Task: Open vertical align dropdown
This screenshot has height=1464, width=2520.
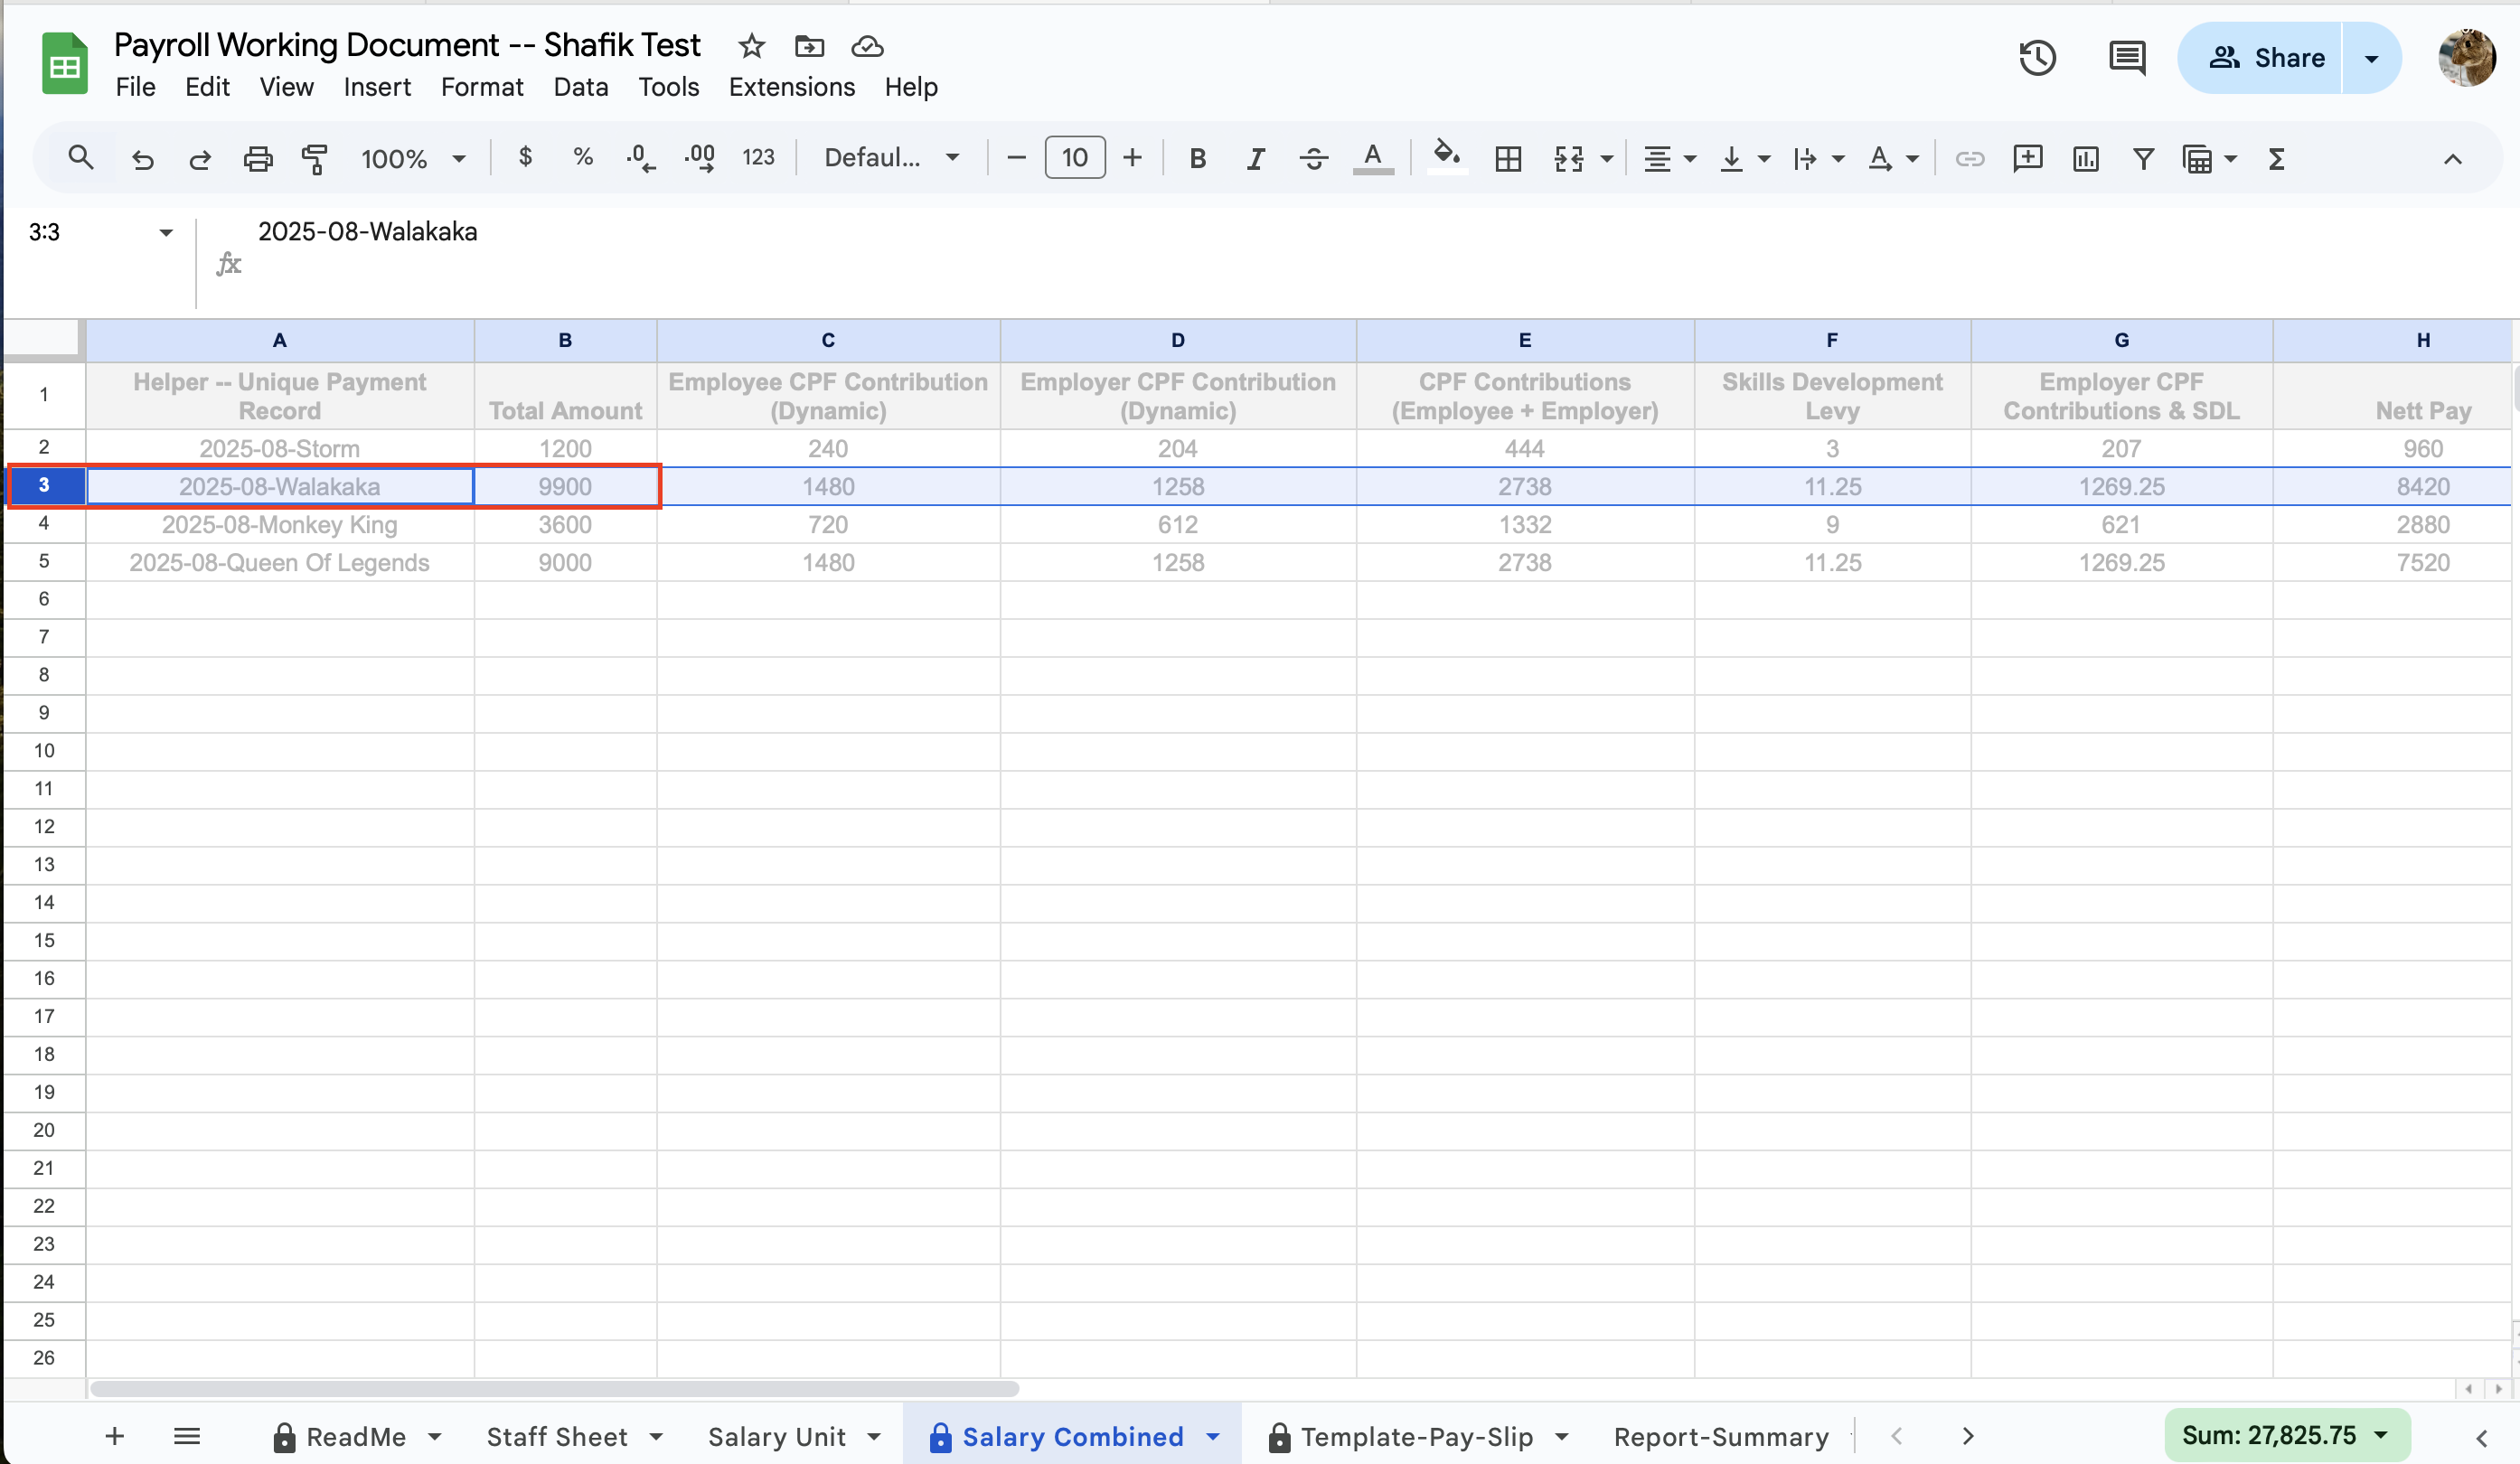Action: 1744,158
